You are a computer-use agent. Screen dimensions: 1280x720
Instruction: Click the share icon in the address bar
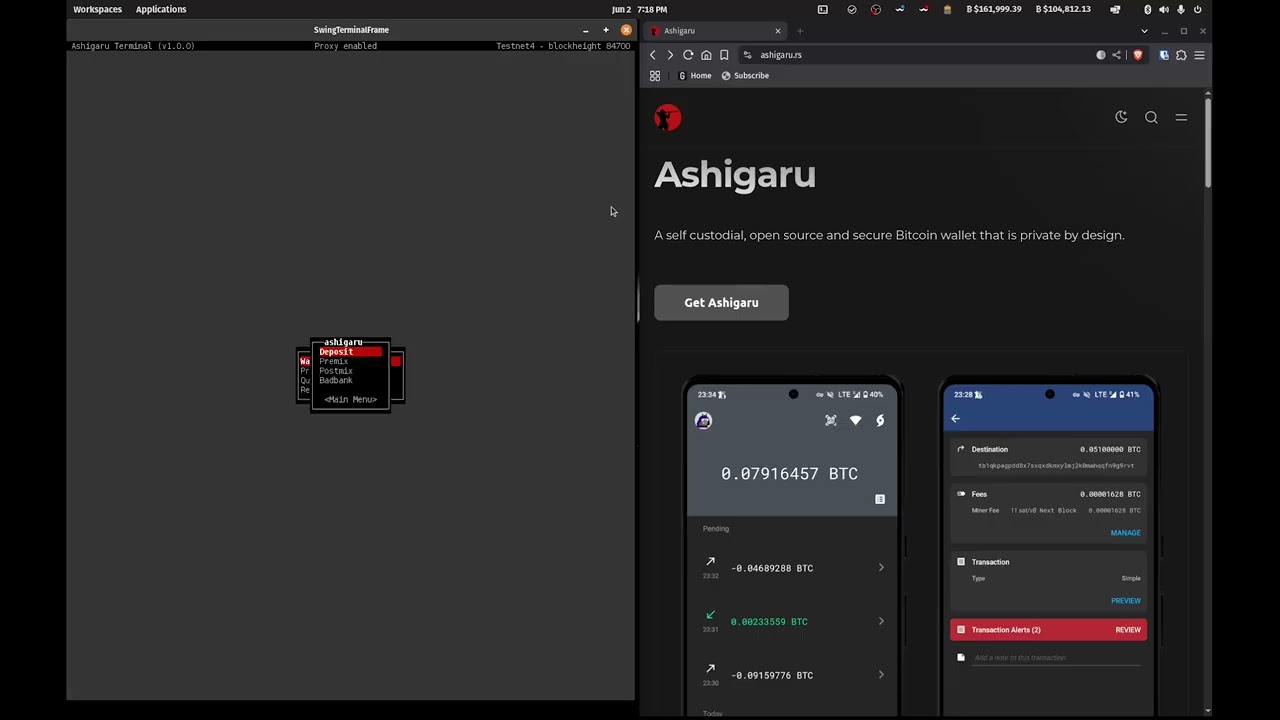click(1117, 55)
